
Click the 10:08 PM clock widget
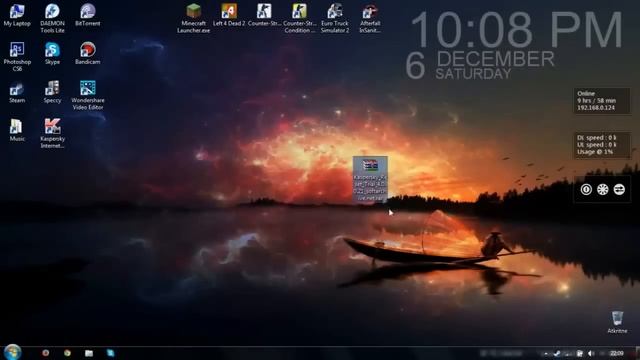click(517, 30)
